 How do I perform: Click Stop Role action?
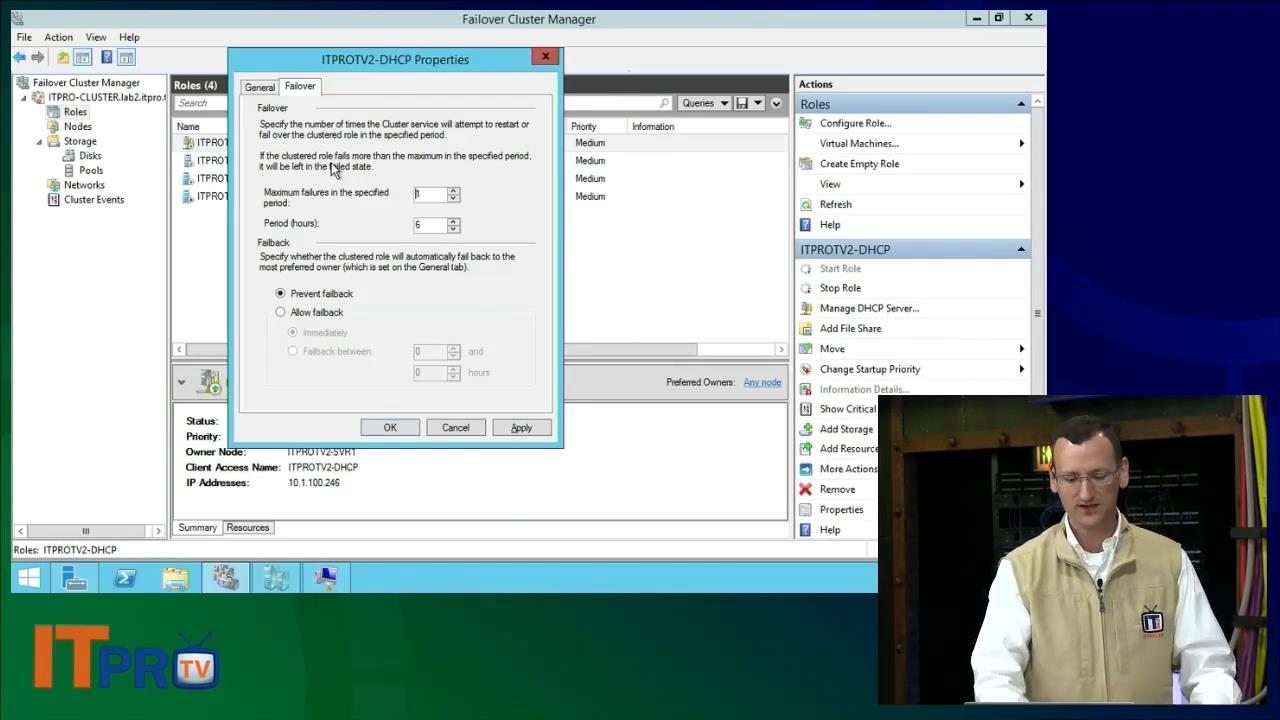tap(840, 288)
